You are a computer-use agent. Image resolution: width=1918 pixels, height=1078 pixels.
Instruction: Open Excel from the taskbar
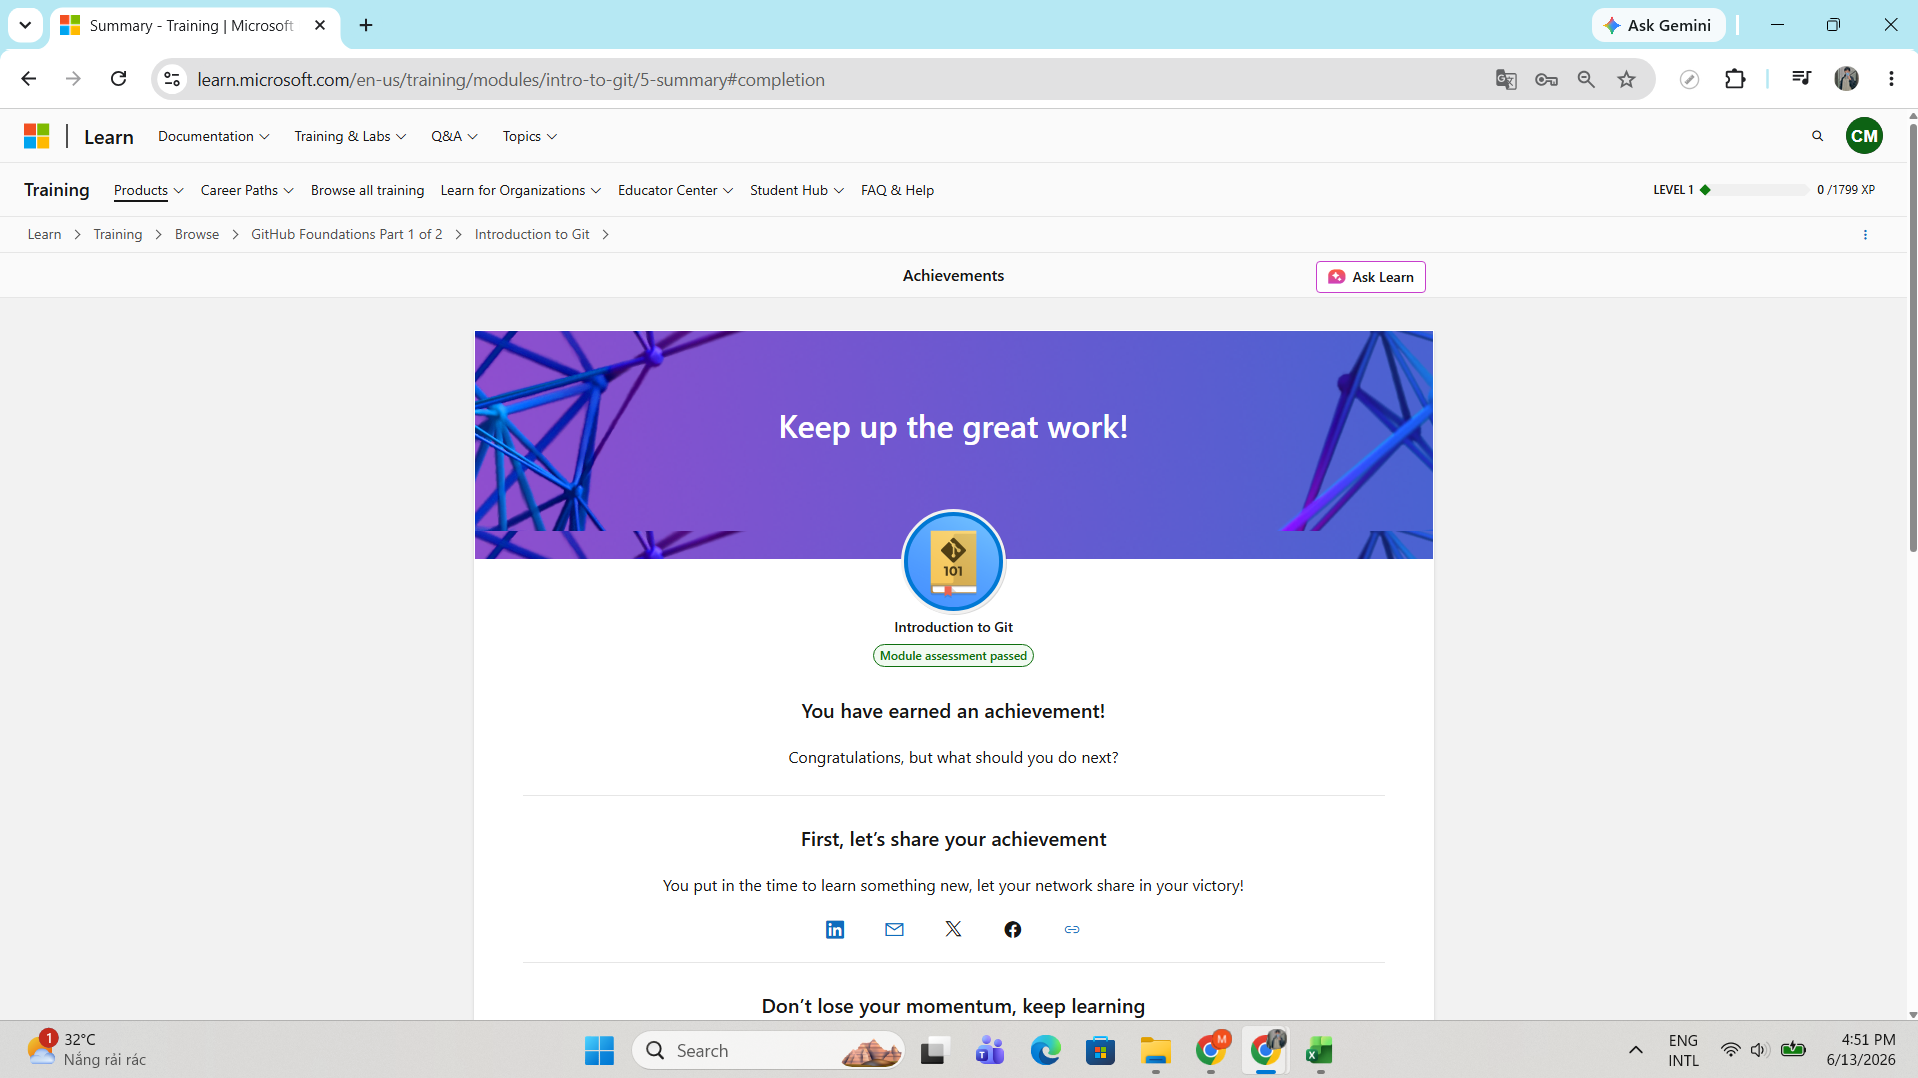pos(1320,1050)
